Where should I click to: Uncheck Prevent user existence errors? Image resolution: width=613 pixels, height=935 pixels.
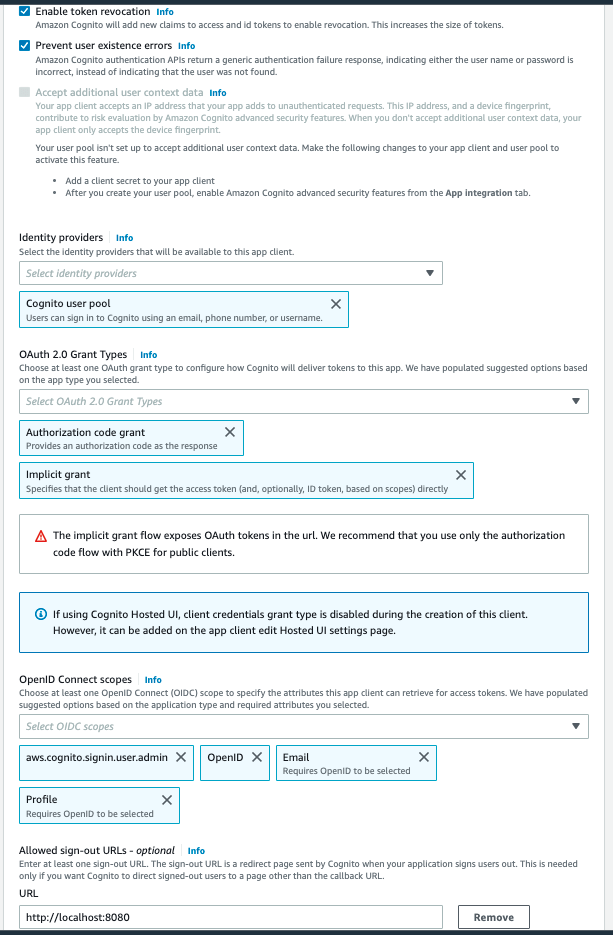[23, 45]
